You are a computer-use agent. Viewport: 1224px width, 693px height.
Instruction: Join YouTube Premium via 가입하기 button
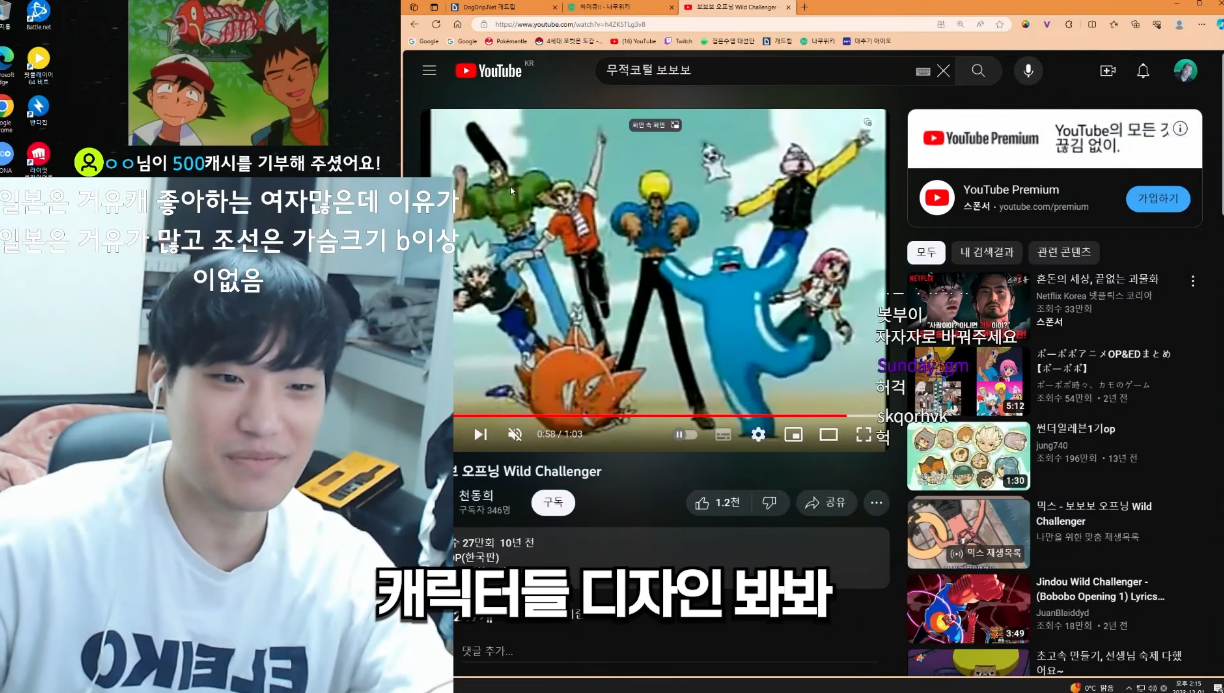[1158, 198]
